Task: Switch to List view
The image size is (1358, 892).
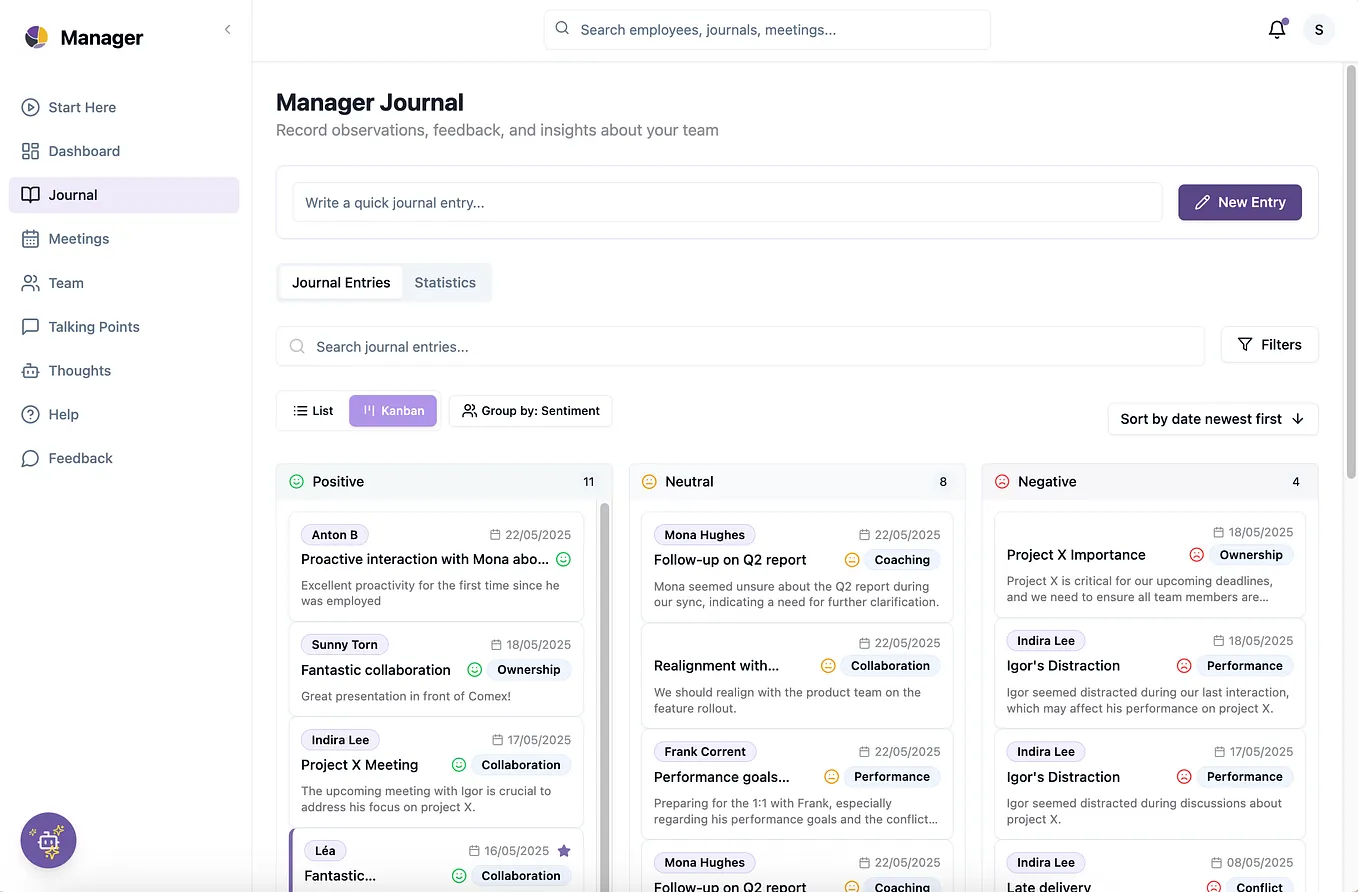Action: coord(313,410)
